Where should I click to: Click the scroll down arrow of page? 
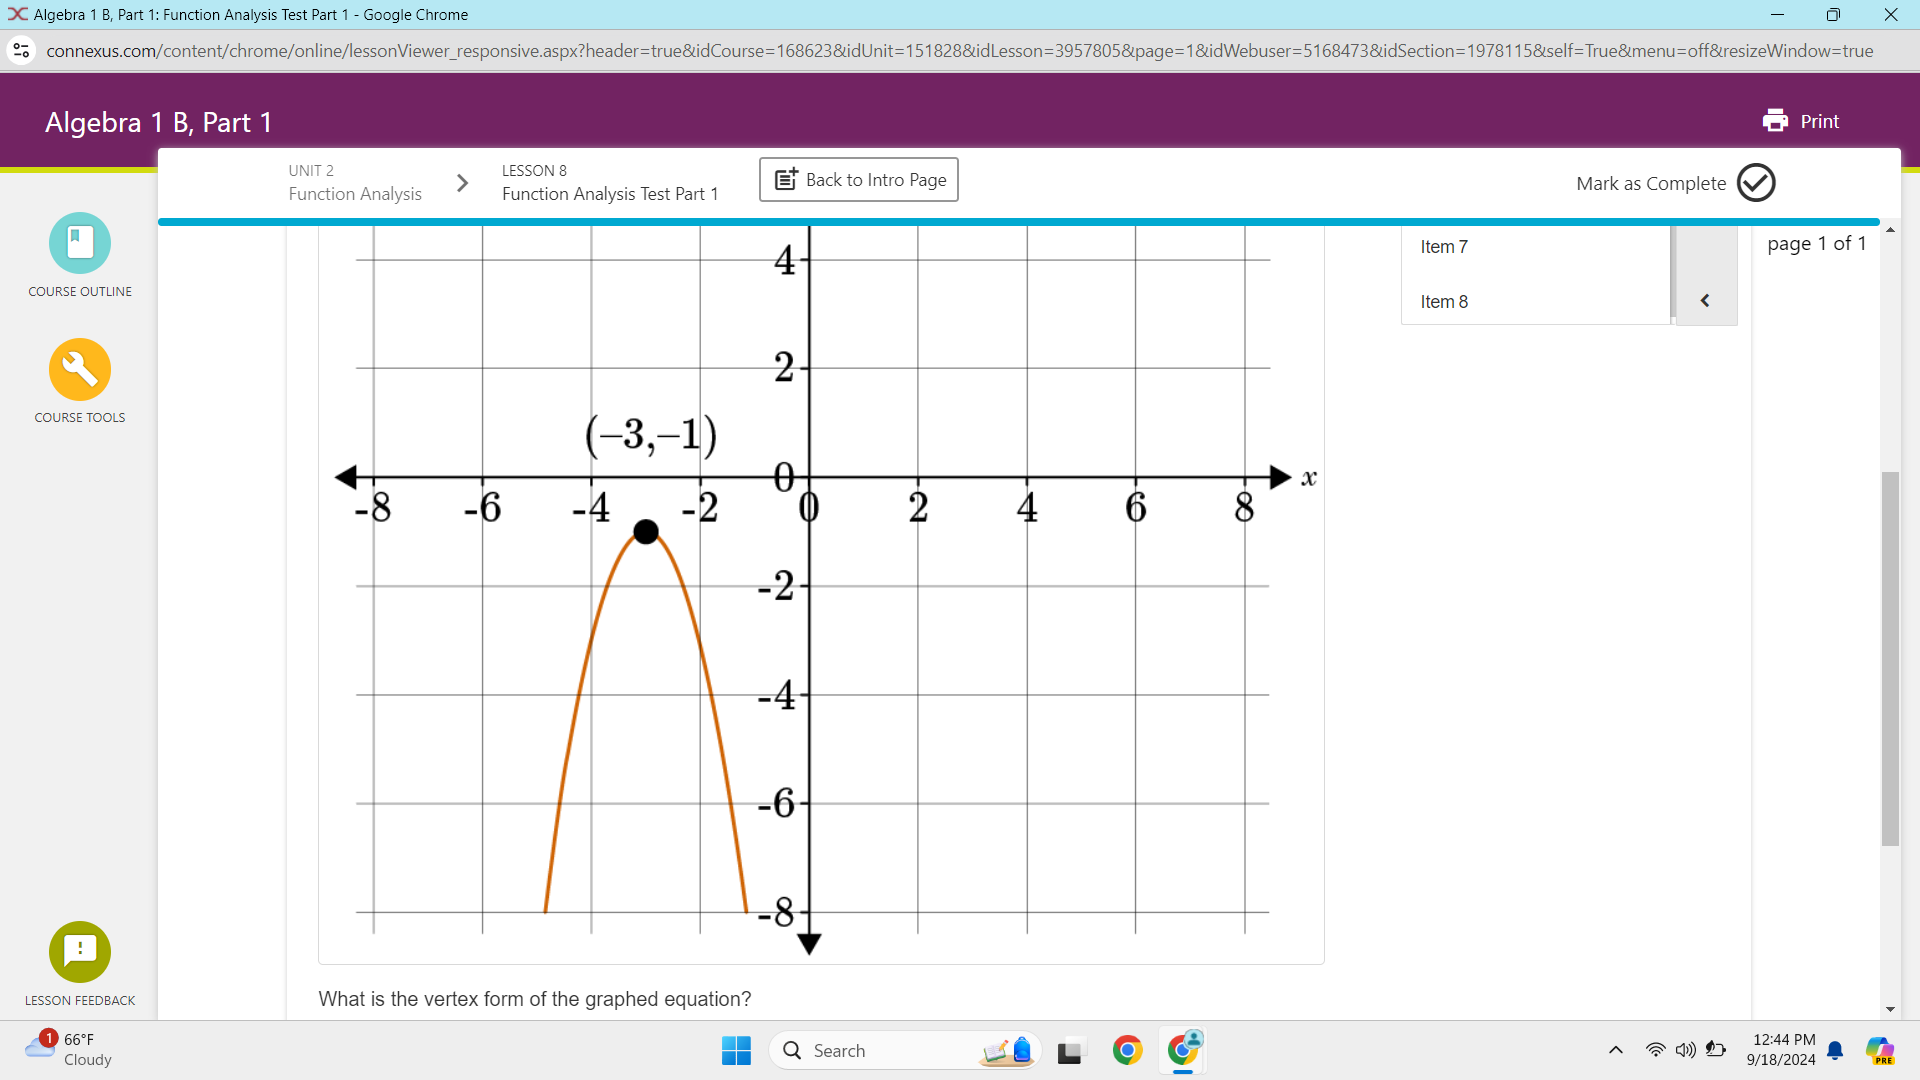[1890, 1010]
